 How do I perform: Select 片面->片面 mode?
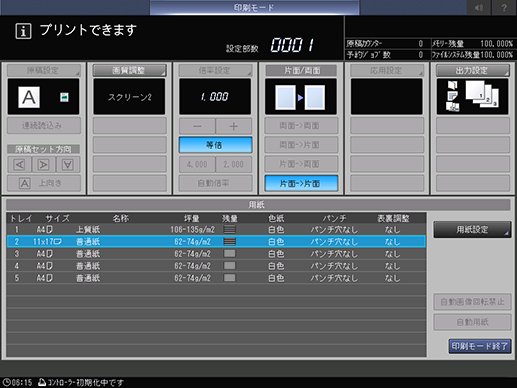[301, 183]
